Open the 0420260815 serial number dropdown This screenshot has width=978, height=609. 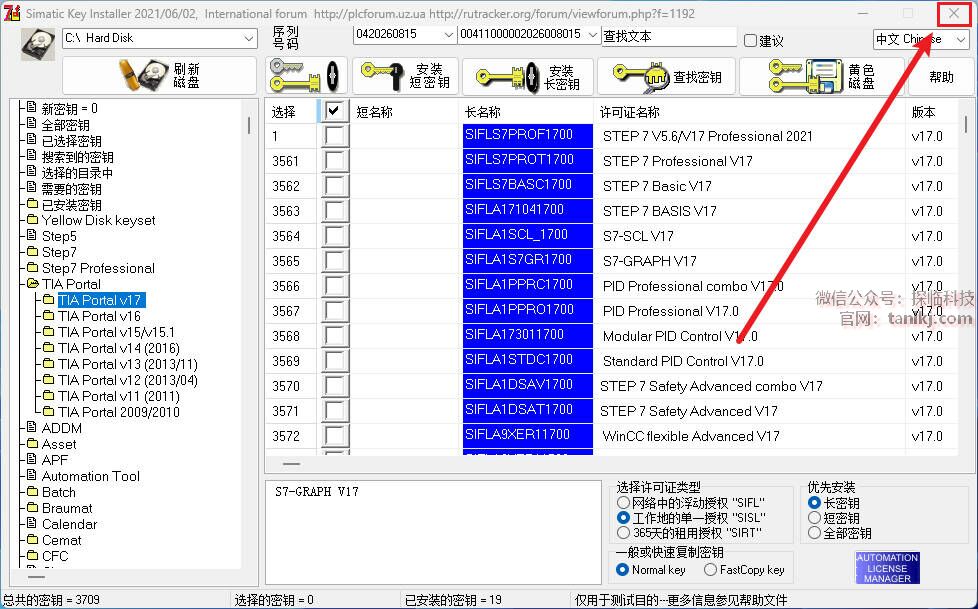[448, 35]
